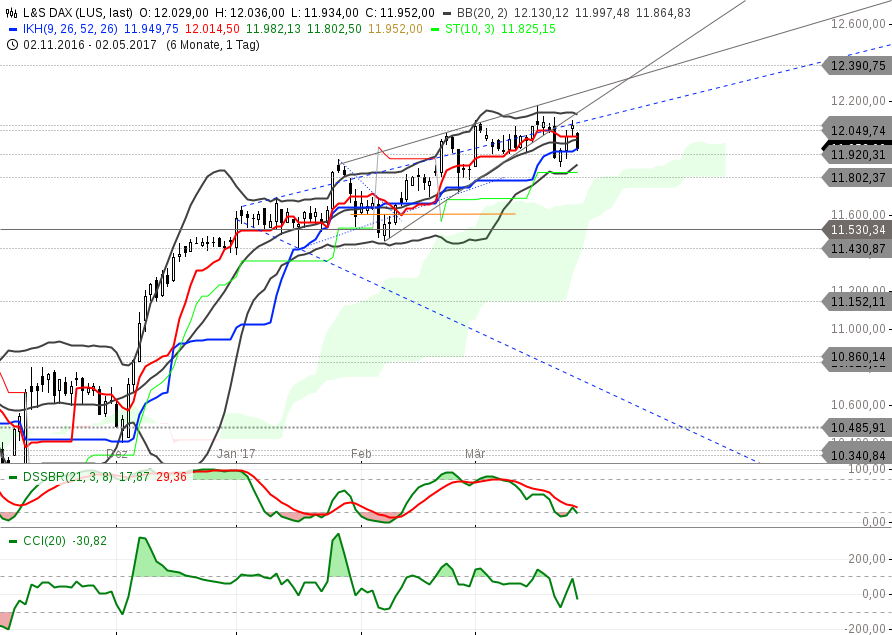This screenshot has width=892, height=635.
Task: Select the Mär axis label
Action: click(473, 453)
